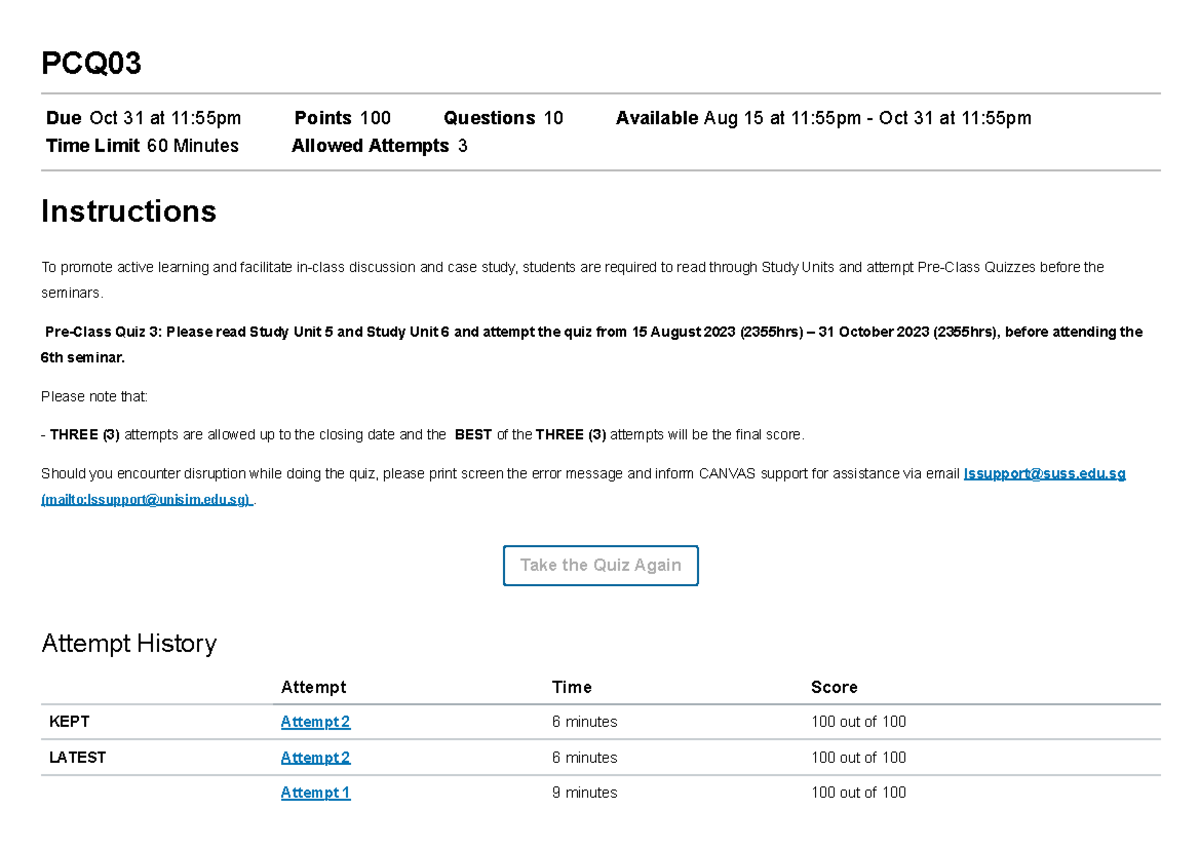Screen dimensions: 1200x848
Task: Click the 100 out of 100 kept score
Action: click(x=858, y=721)
